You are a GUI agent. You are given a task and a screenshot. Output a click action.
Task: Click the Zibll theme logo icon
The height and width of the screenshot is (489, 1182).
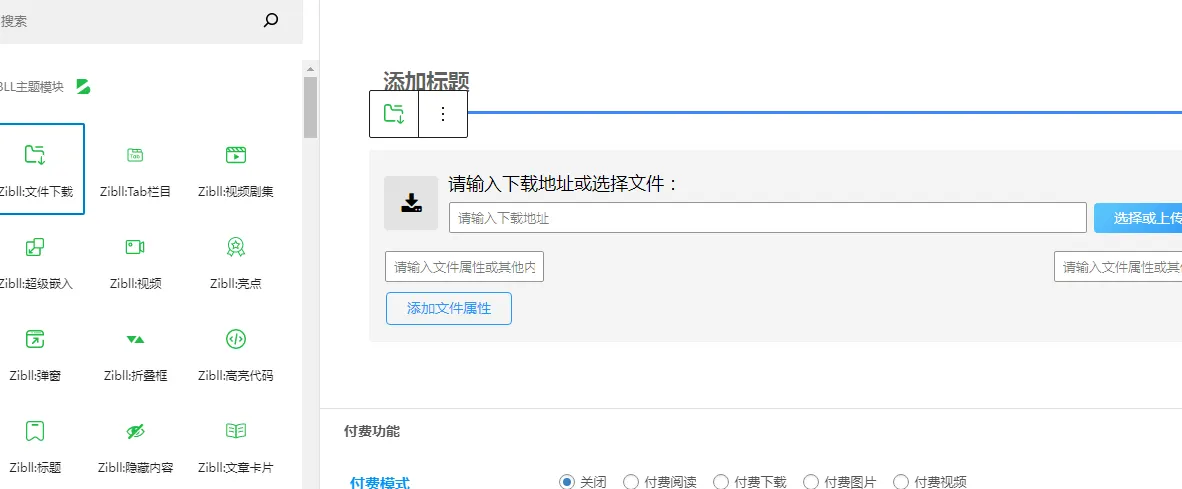[83, 87]
